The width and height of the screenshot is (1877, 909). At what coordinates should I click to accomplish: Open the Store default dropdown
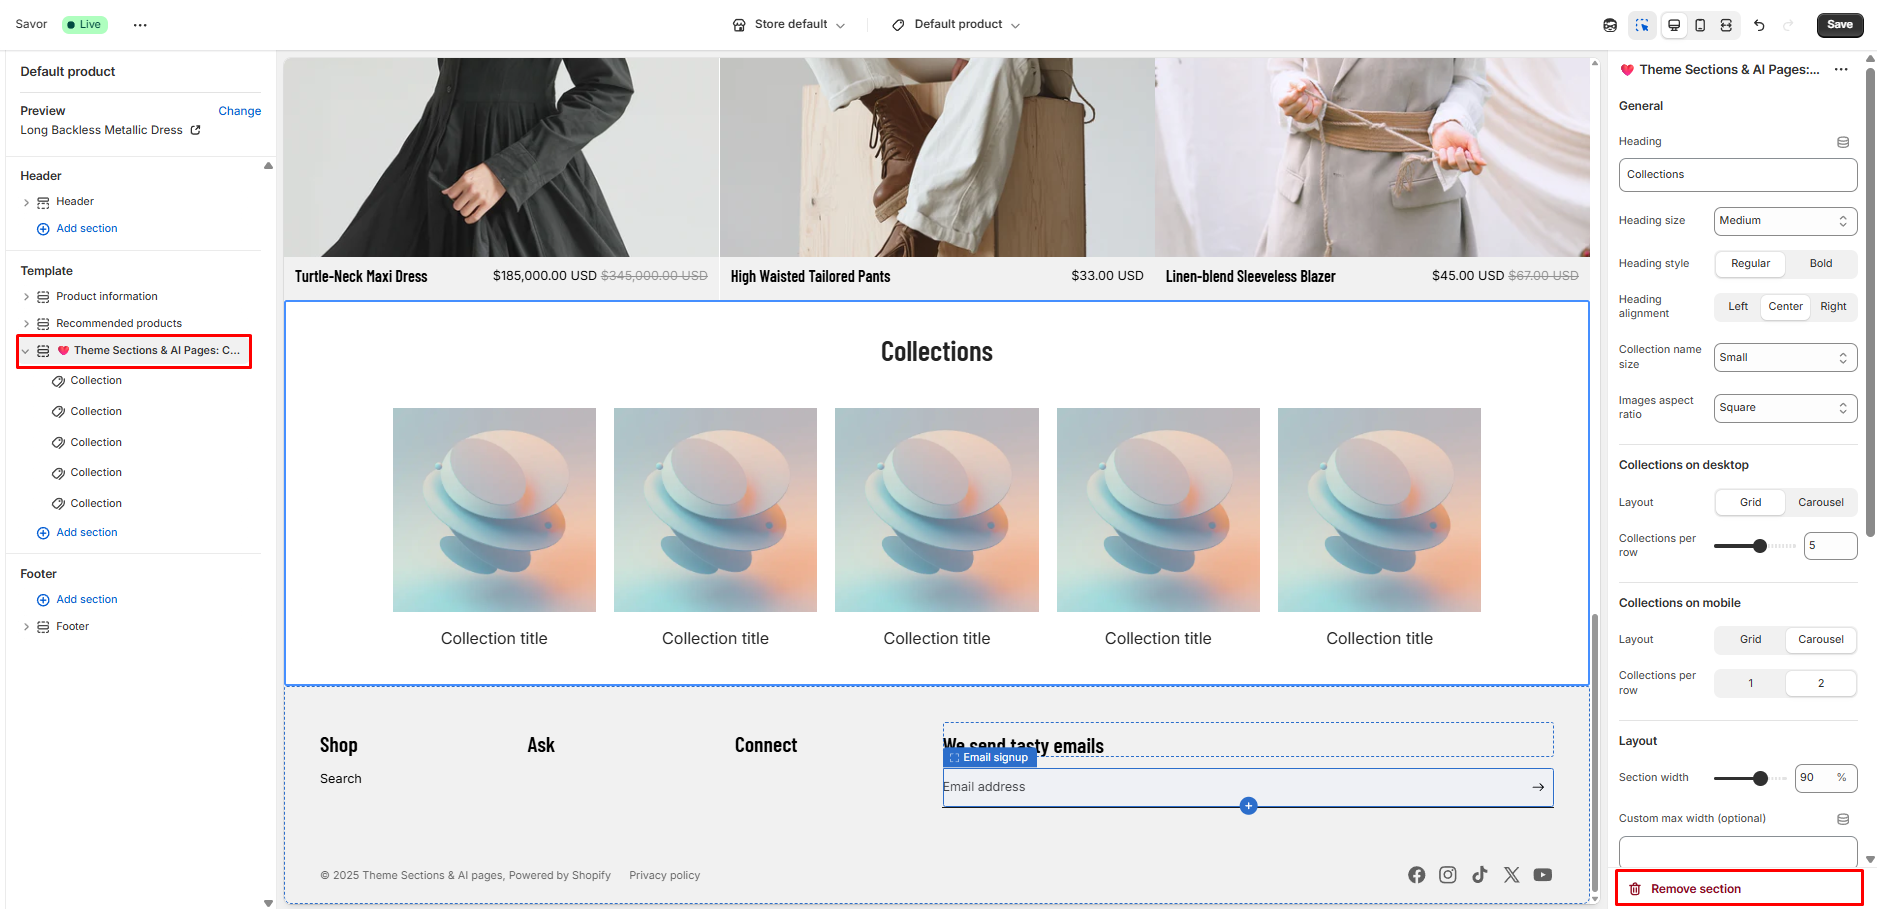click(x=789, y=25)
